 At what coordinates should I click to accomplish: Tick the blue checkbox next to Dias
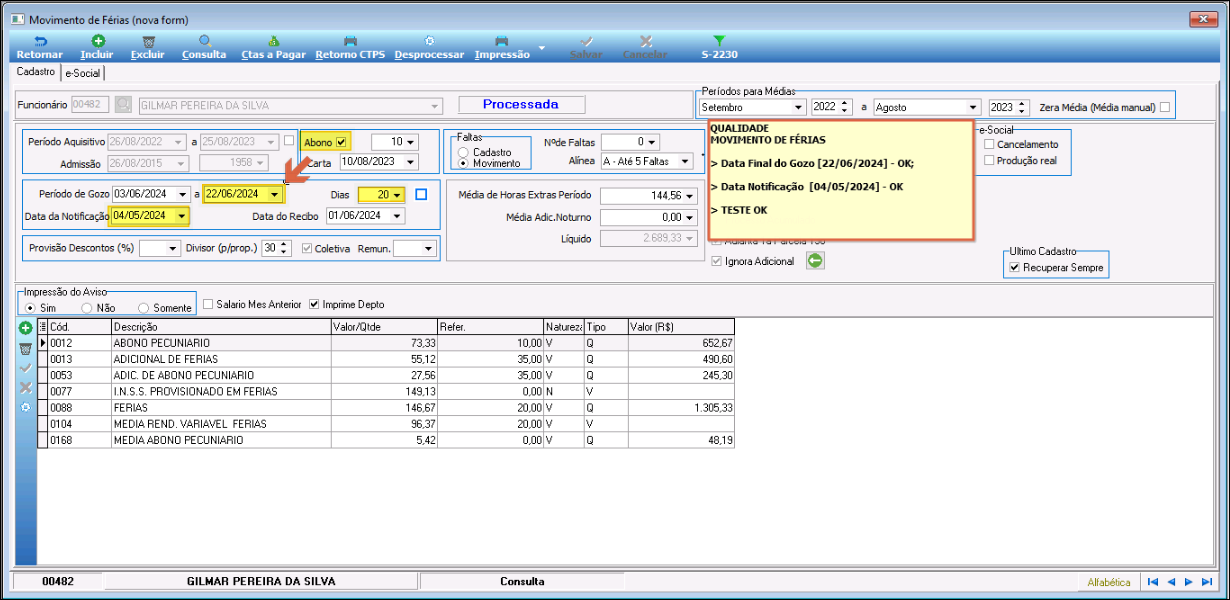click(421, 194)
